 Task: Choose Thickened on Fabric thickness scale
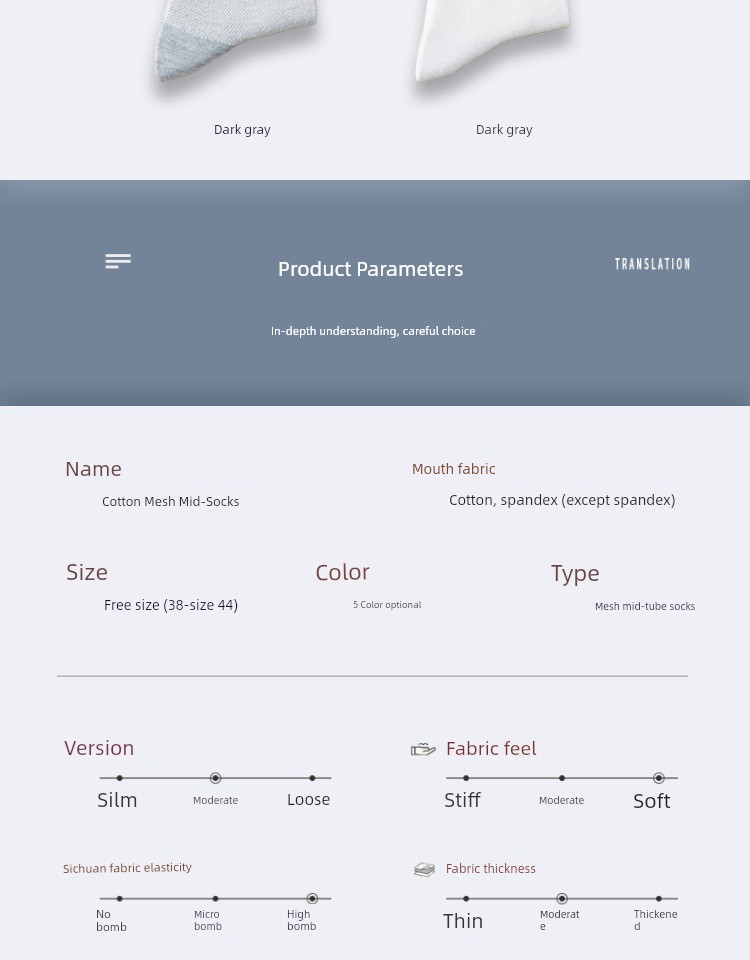click(x=658, y=899)
